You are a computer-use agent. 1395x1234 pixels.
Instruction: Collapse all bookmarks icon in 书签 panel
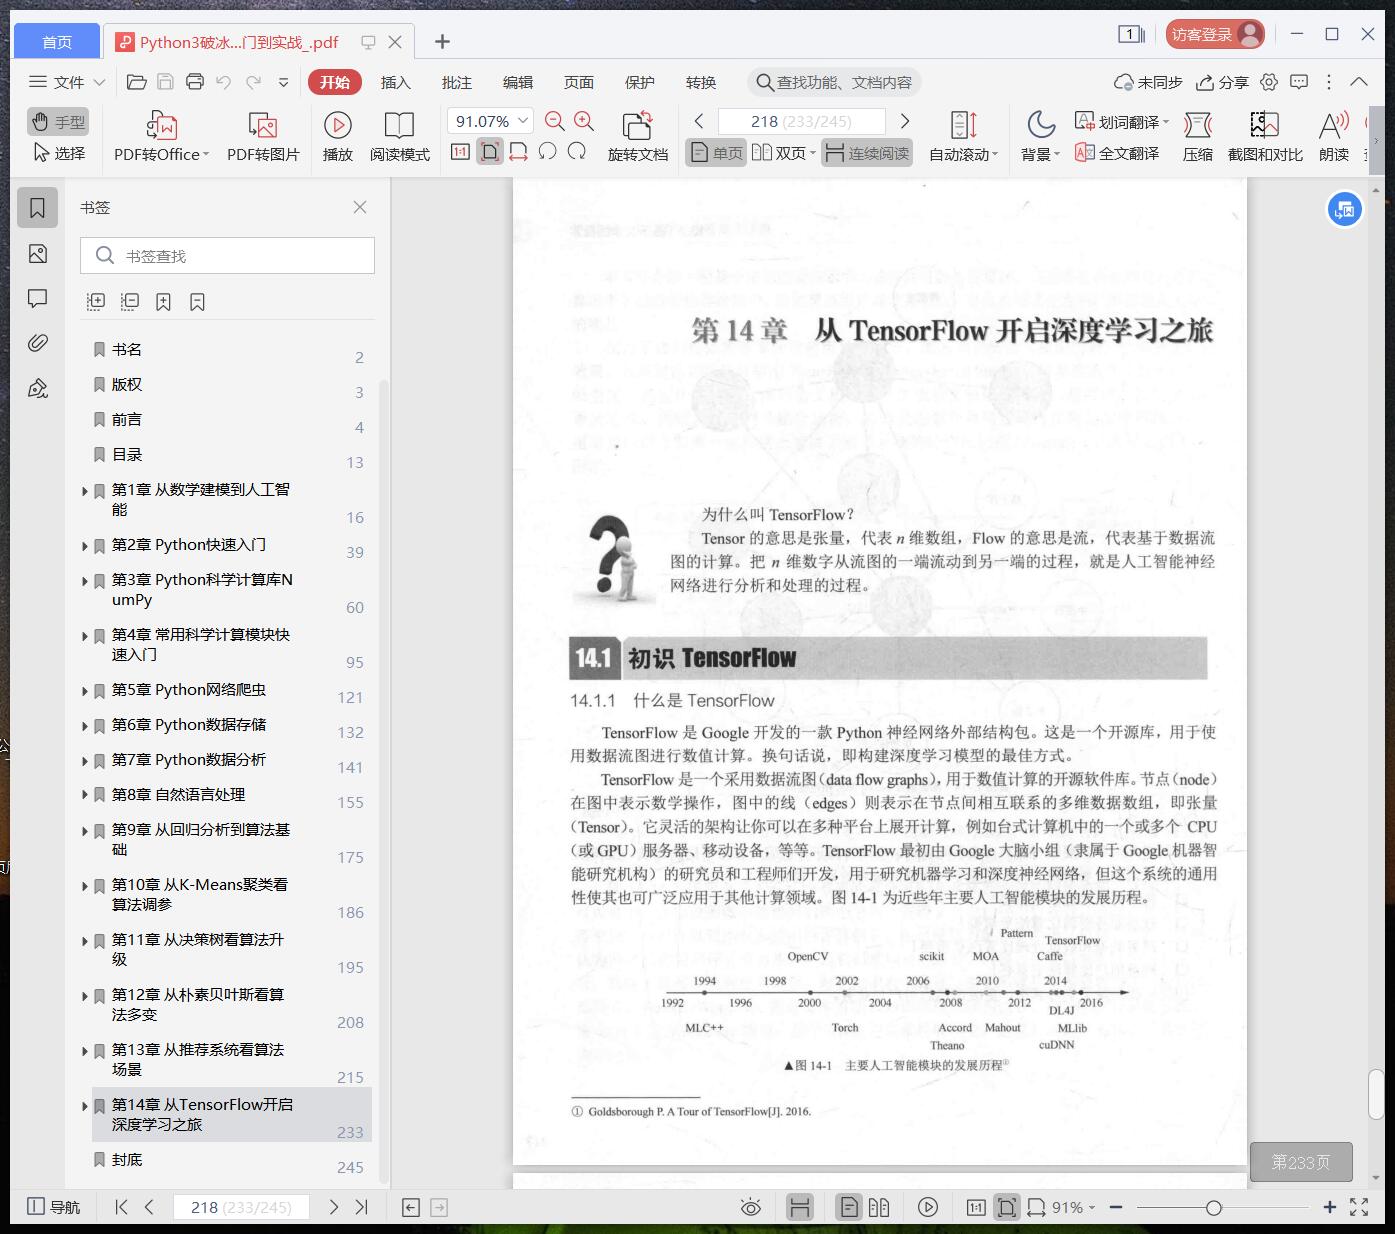pos(130,302)
